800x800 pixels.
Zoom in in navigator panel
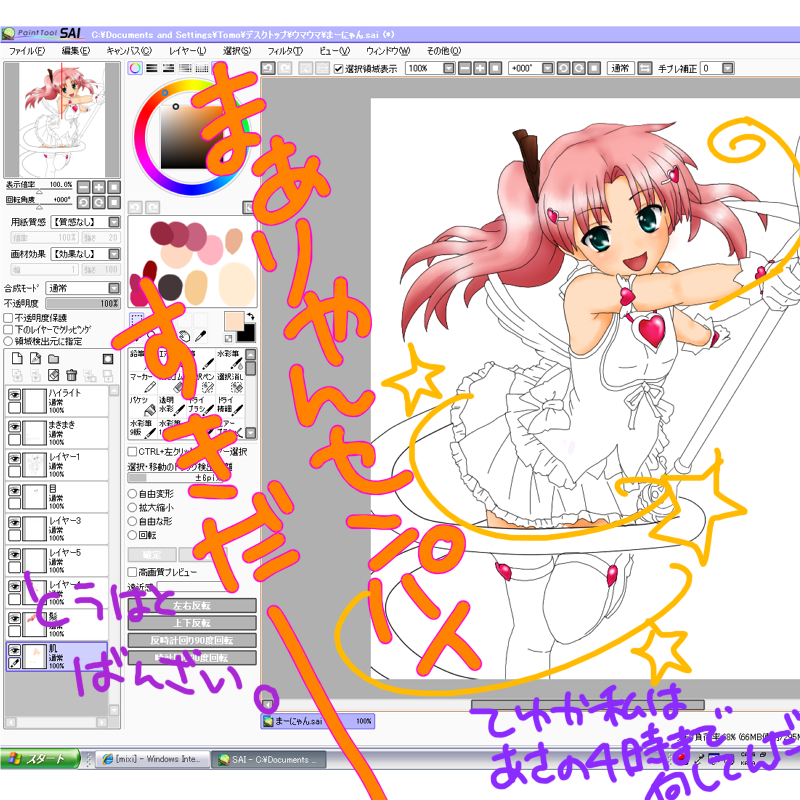(x=99, y=187)
